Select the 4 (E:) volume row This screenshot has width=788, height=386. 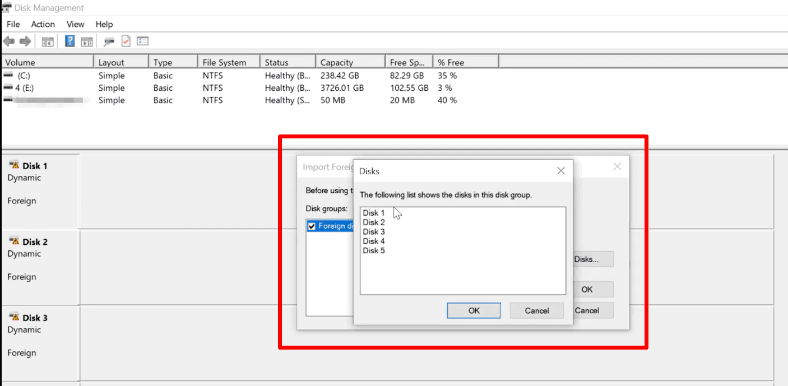(249, 88)
